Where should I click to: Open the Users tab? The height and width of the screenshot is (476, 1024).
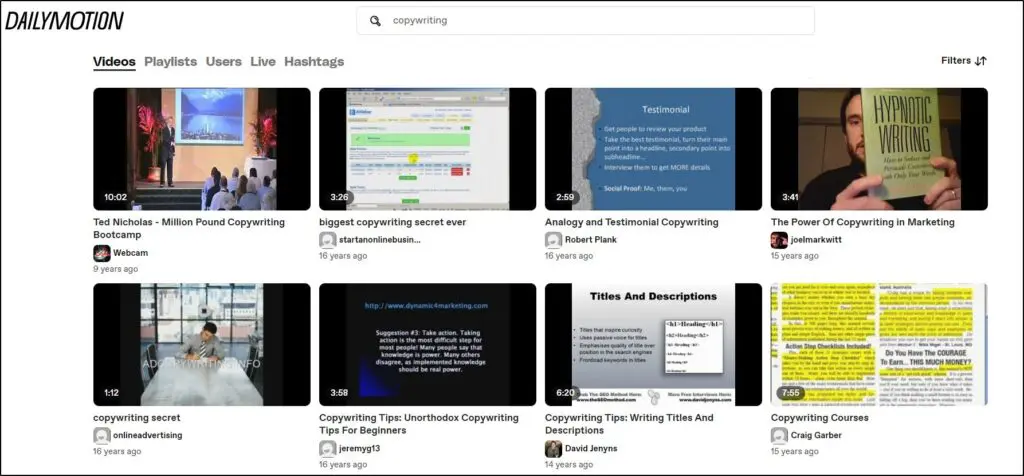click(x=223, y=61)
